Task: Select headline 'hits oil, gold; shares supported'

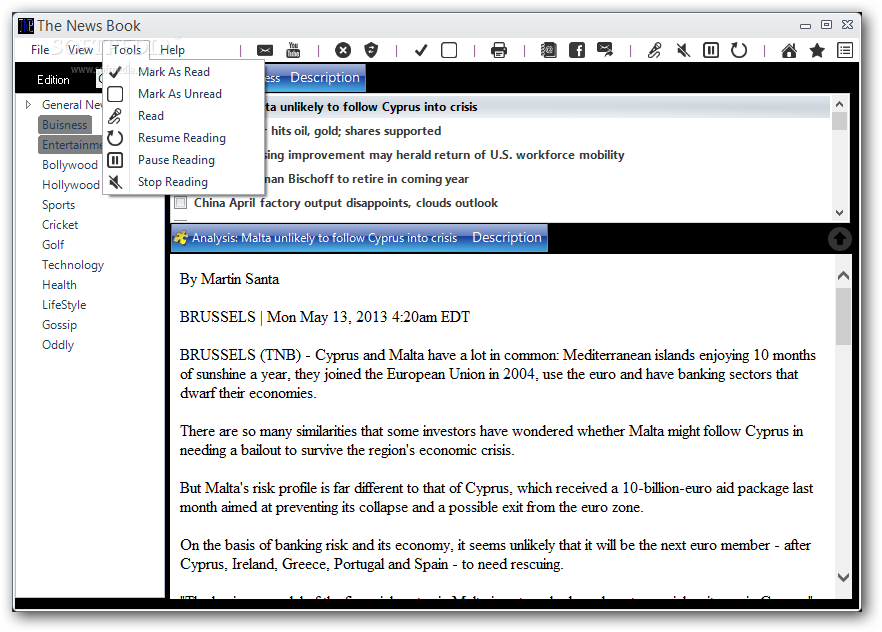Action: [x=356, y=131]
